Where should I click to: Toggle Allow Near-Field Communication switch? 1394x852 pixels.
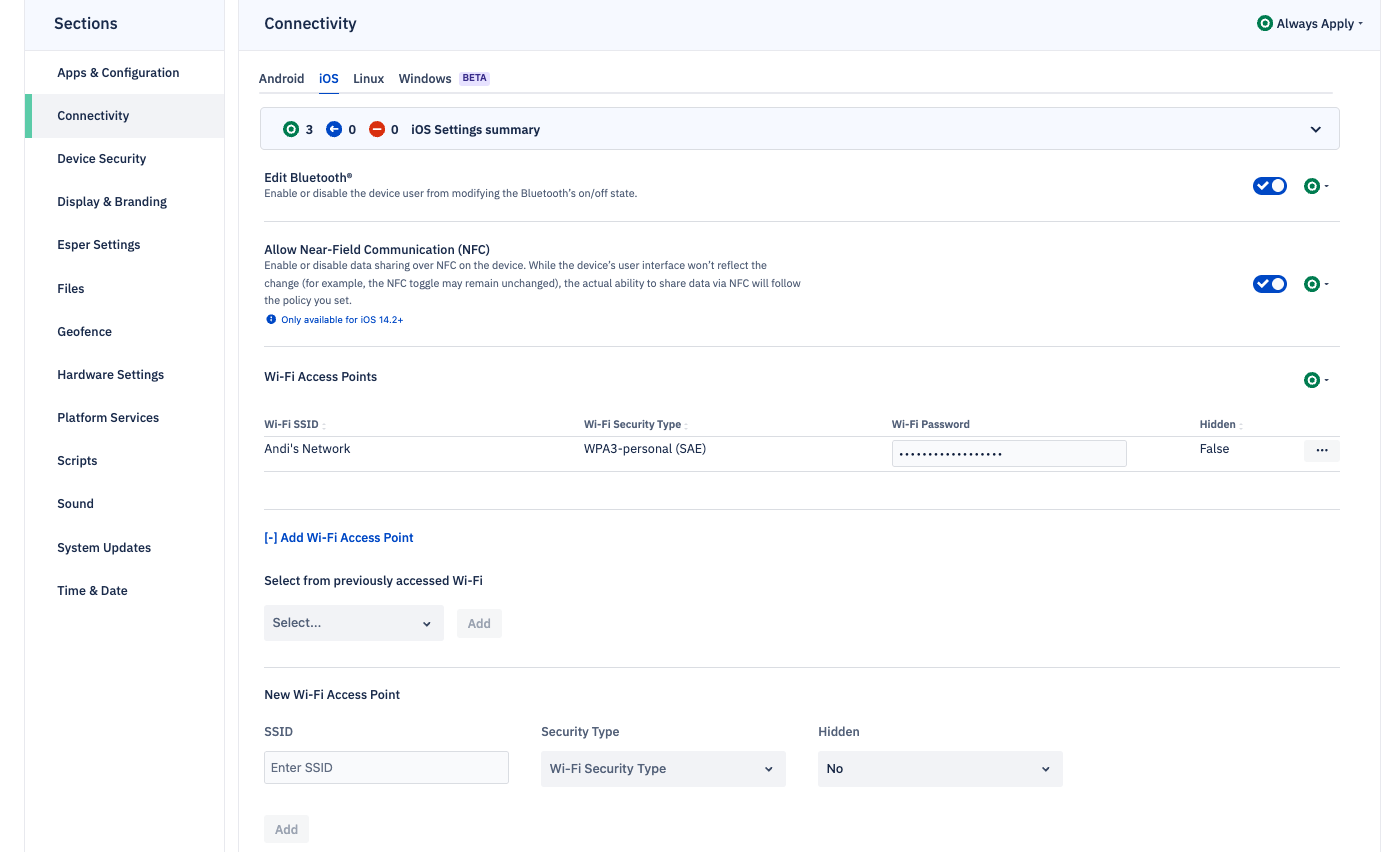(x=1269, y=284)
